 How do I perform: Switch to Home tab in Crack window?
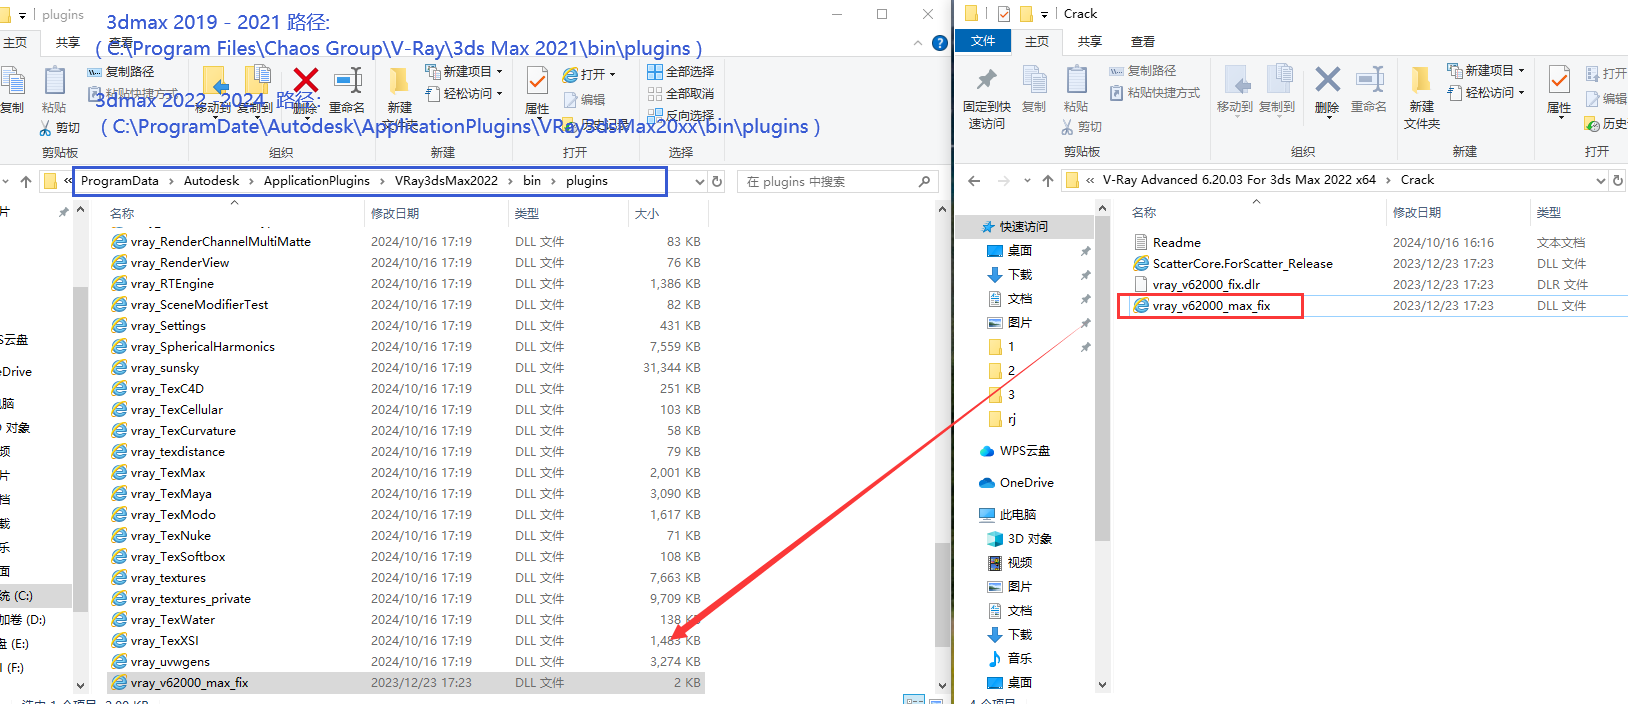(1037, 41)
